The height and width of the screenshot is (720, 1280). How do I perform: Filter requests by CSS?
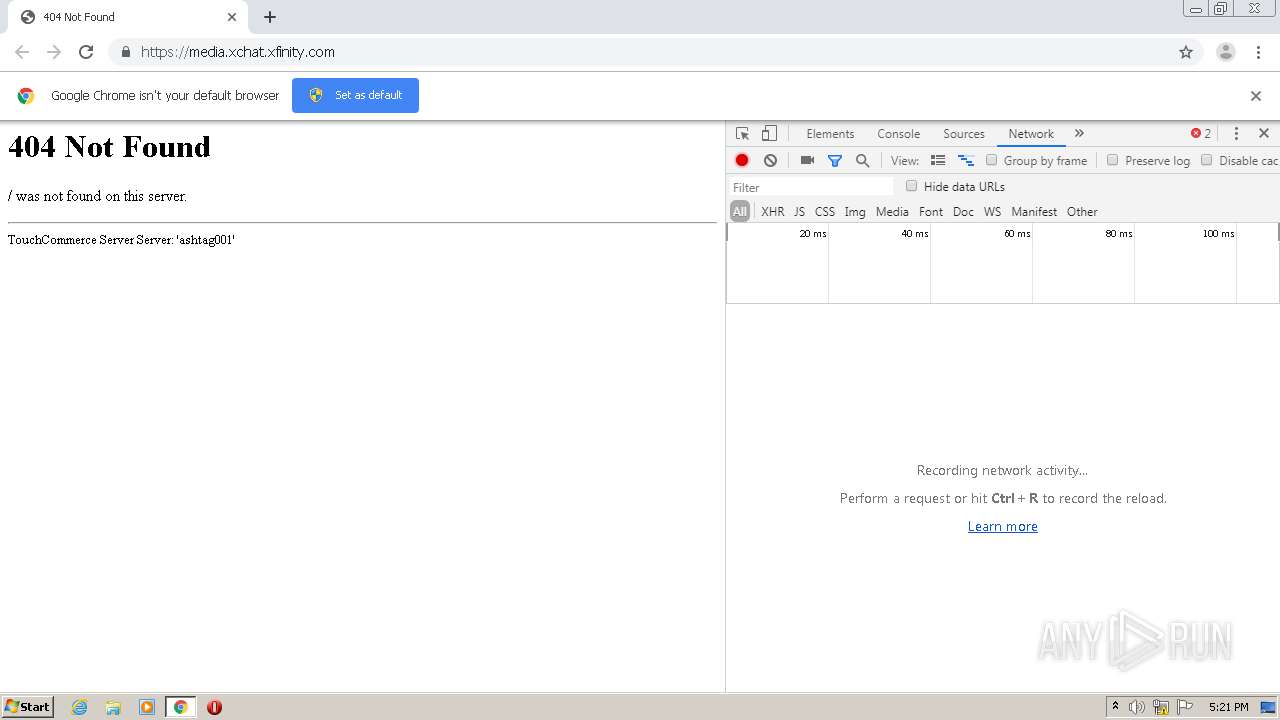[x=825, y=212]
